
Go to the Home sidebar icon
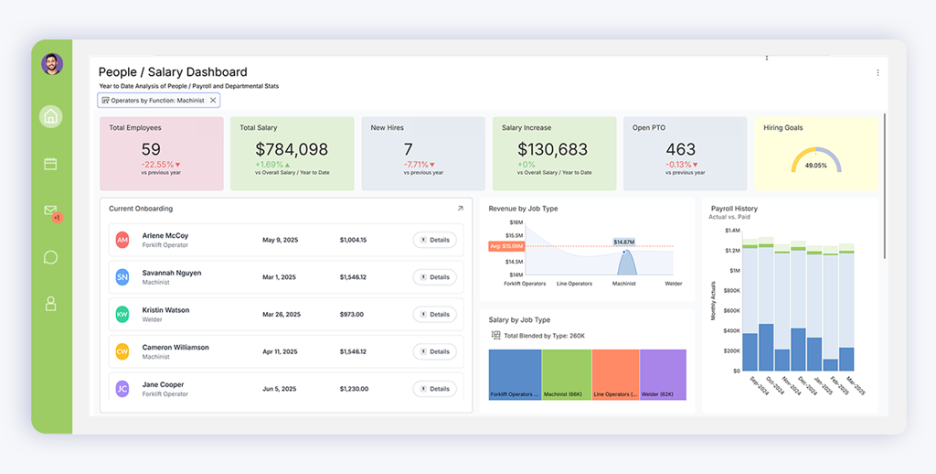point(51,116)
